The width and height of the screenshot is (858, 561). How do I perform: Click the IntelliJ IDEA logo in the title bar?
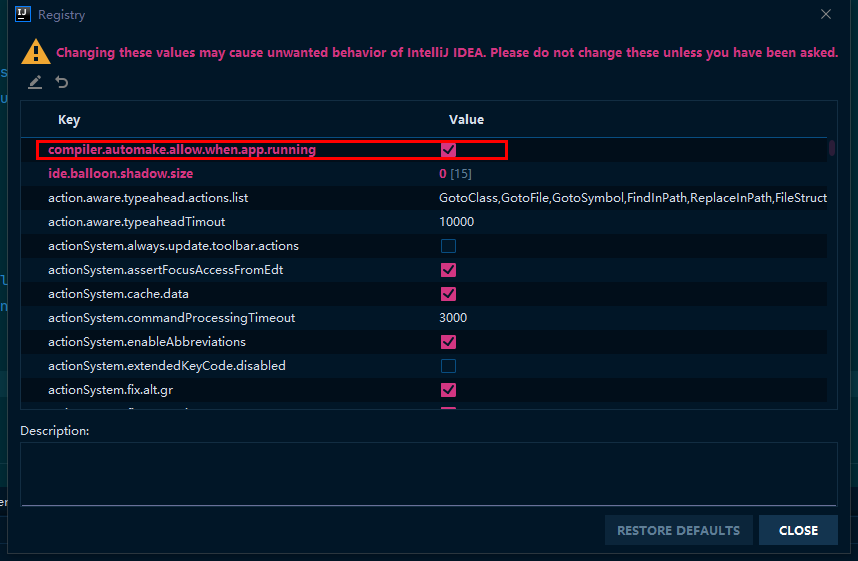tap(23, 14)
